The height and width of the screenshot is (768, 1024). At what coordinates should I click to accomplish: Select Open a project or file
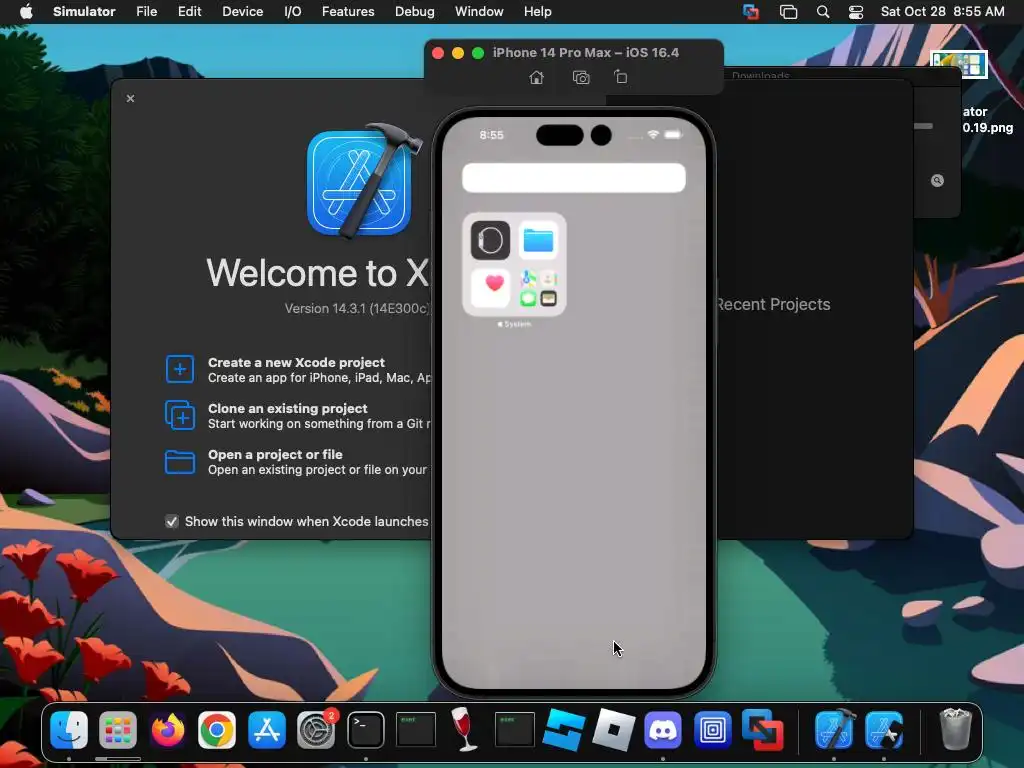(275, 455)
